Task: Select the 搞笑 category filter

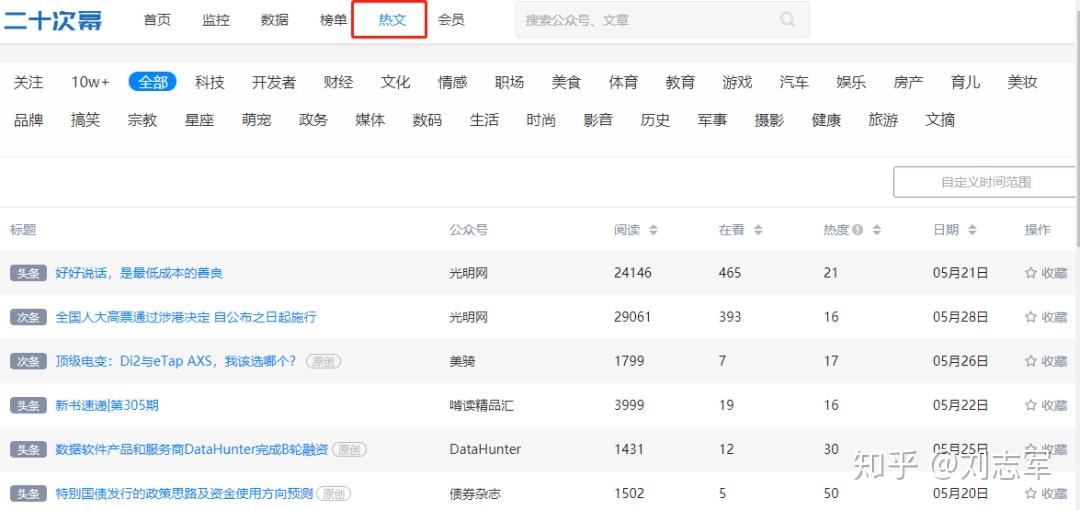Action: (85, 120)
